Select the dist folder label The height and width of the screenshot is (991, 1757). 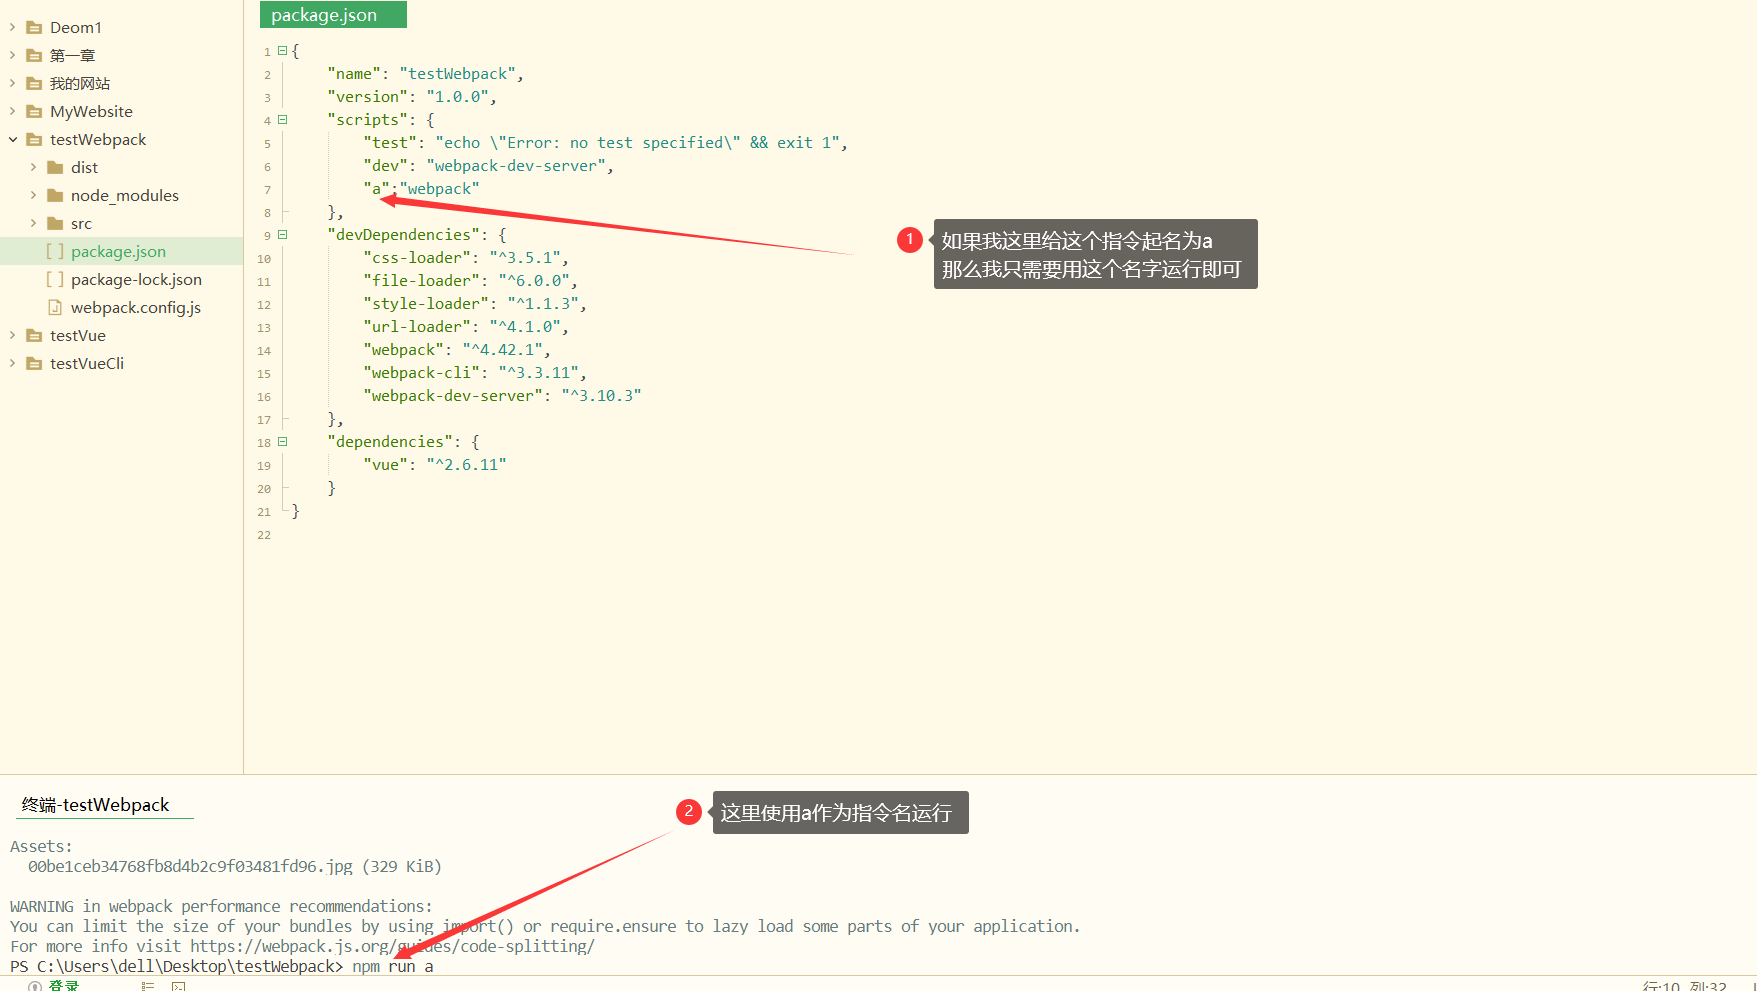(x=84, y=168)
